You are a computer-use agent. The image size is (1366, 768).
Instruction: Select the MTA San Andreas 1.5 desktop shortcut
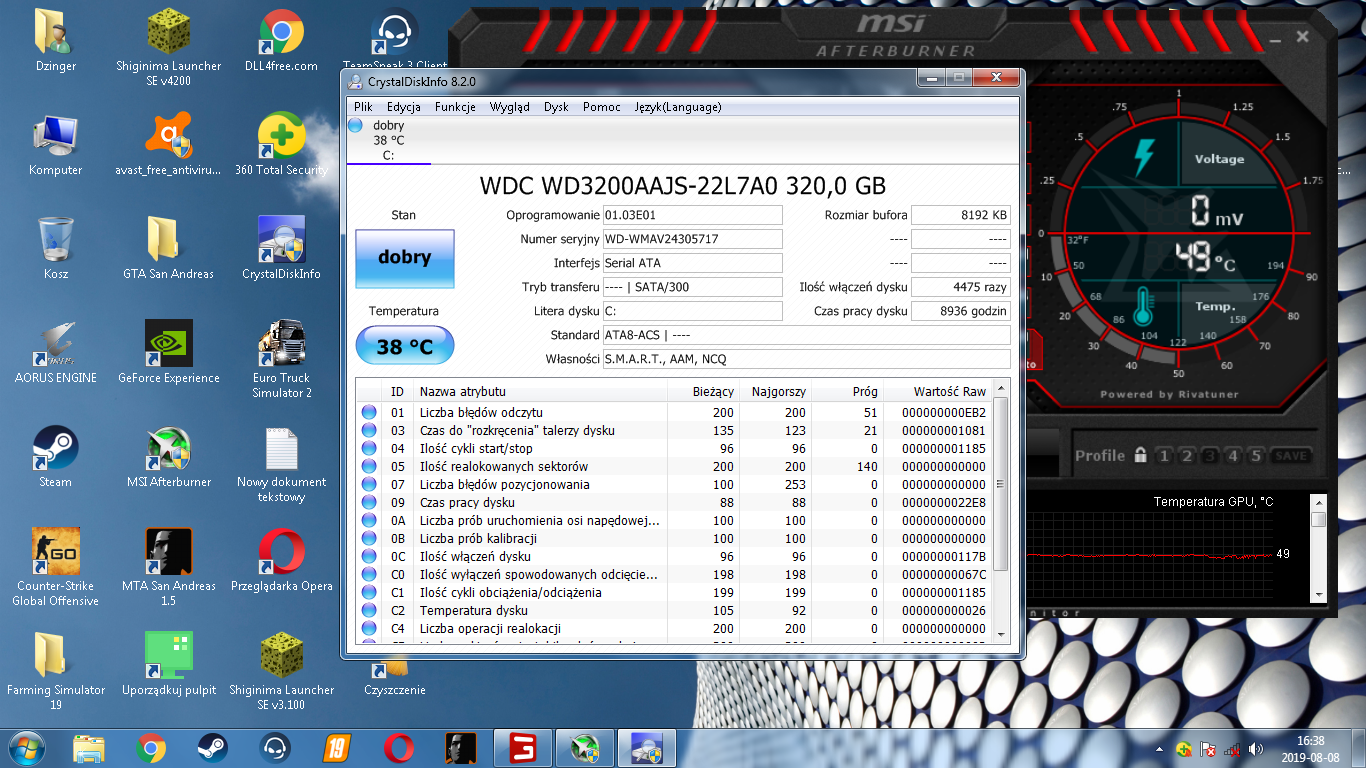(169, 567)
